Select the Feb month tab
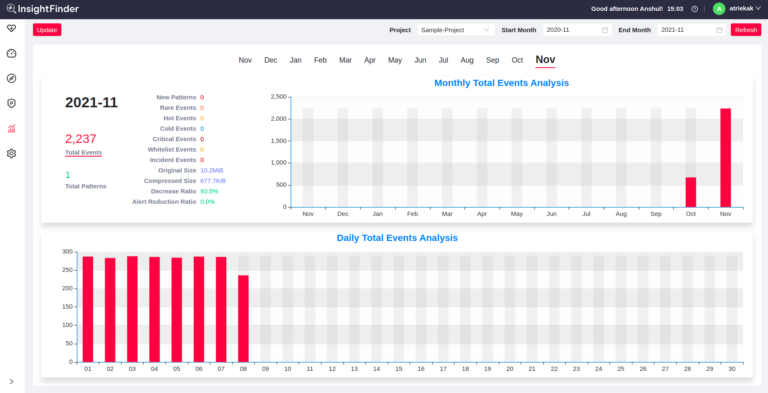Viewport: 768px width, 393px height. (320, 60)
